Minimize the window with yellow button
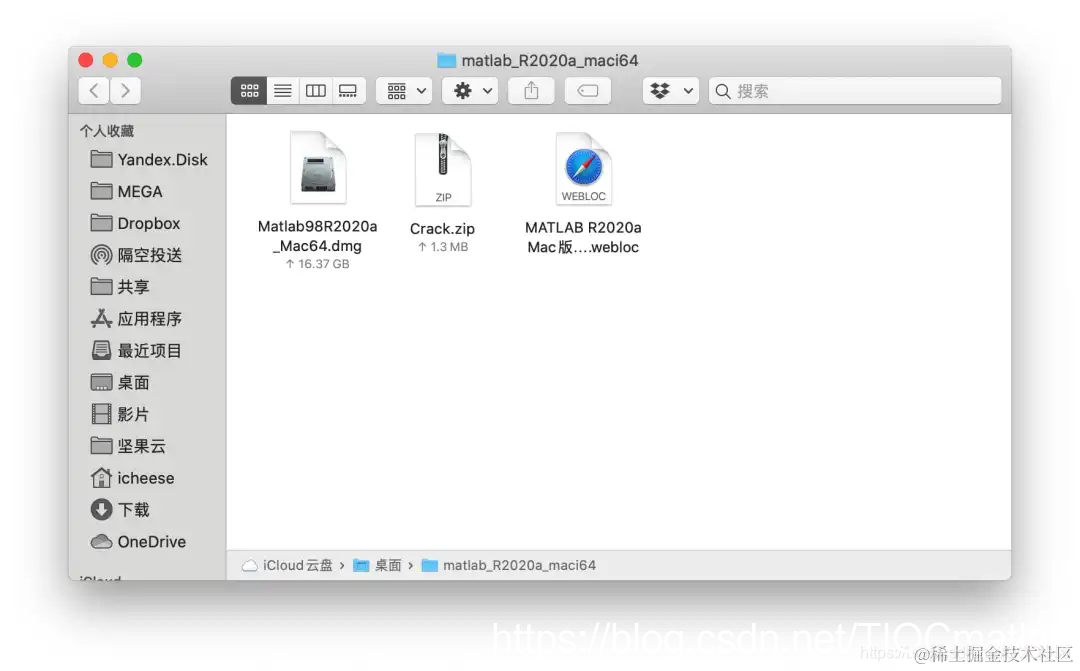The height and width of the screenshot is (671, 1080). (x=110, y=60)
